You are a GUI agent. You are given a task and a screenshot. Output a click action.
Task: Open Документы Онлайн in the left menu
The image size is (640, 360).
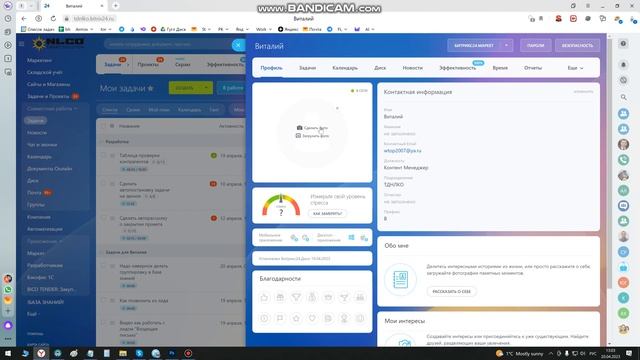coord(49,169)
